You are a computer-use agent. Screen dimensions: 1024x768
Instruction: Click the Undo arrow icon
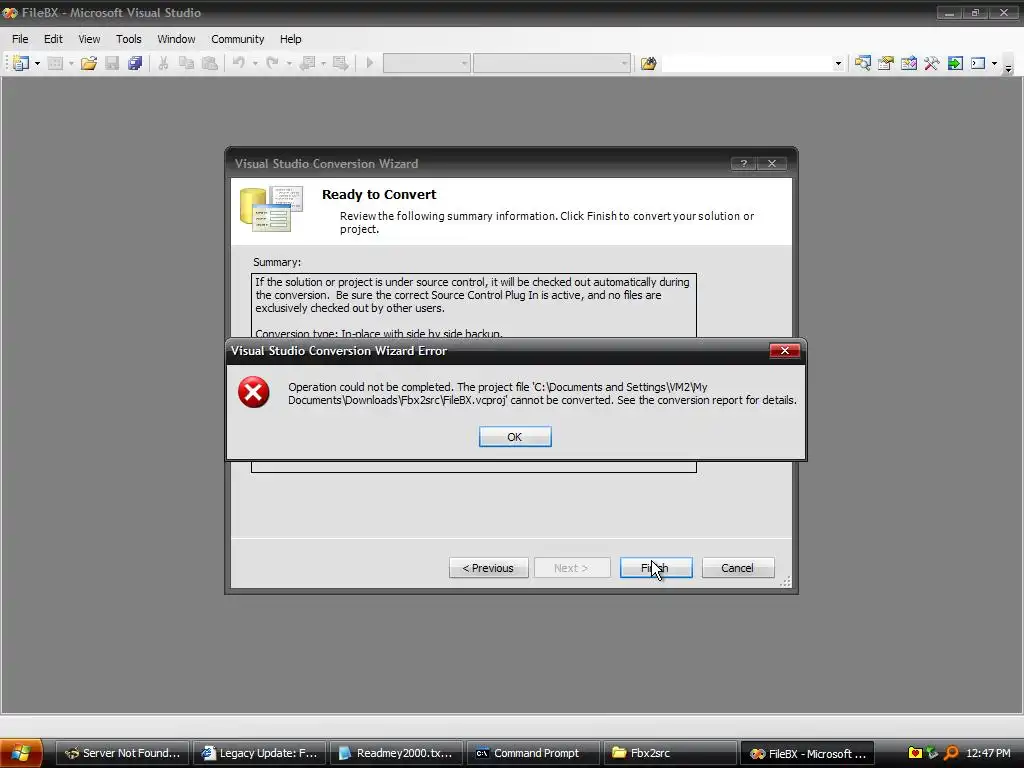click(x=239, y=63)
